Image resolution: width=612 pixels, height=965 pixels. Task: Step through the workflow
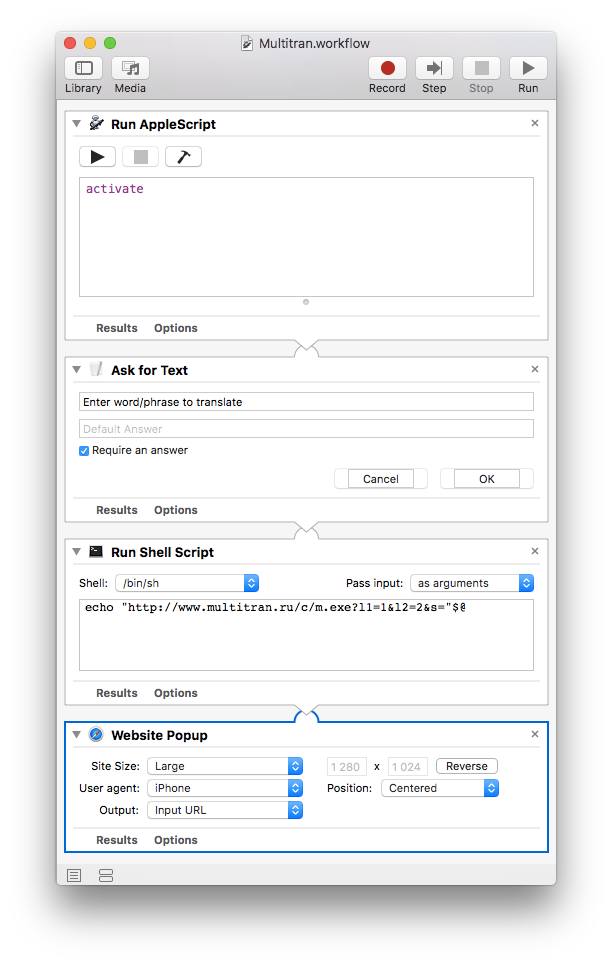click(x=434, y=68)
